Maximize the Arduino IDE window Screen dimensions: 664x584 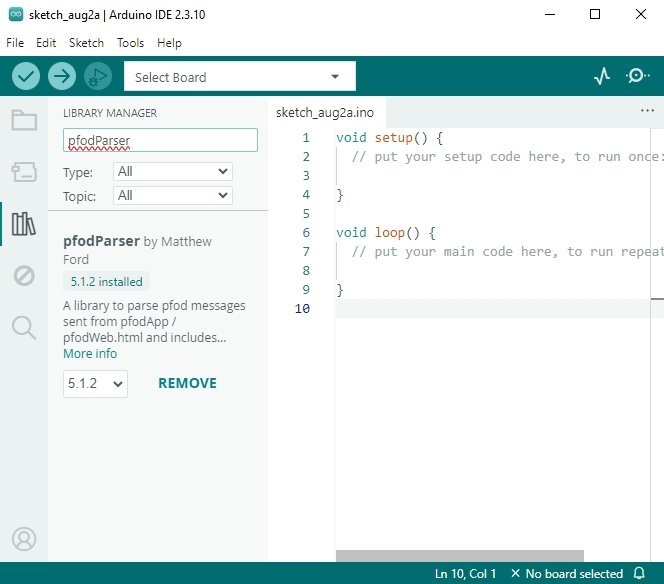(x=595, y=14)
